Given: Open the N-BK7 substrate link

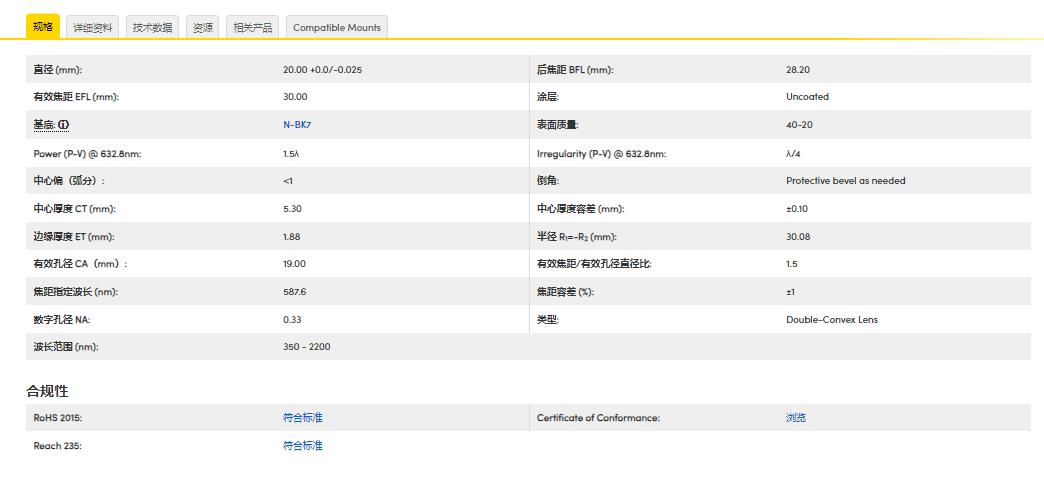Looking at the screenshot, I should pyautogui.click(x=297, y=125).
